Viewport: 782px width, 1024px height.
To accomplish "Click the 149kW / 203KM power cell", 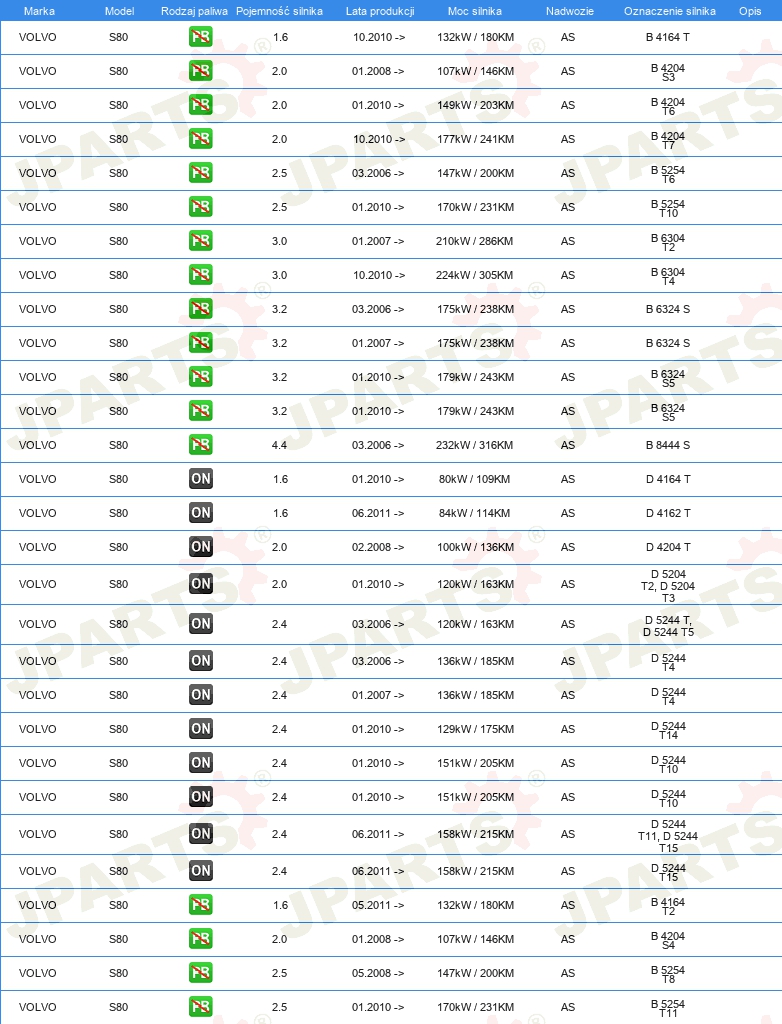I will click(476, 105).
